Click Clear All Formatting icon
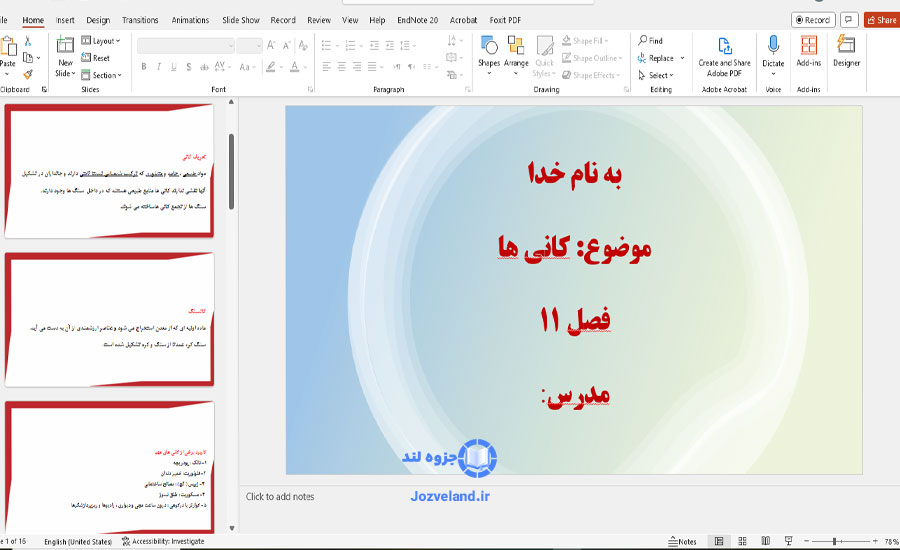This screenshot has height=550, width=900. [303, 45]
